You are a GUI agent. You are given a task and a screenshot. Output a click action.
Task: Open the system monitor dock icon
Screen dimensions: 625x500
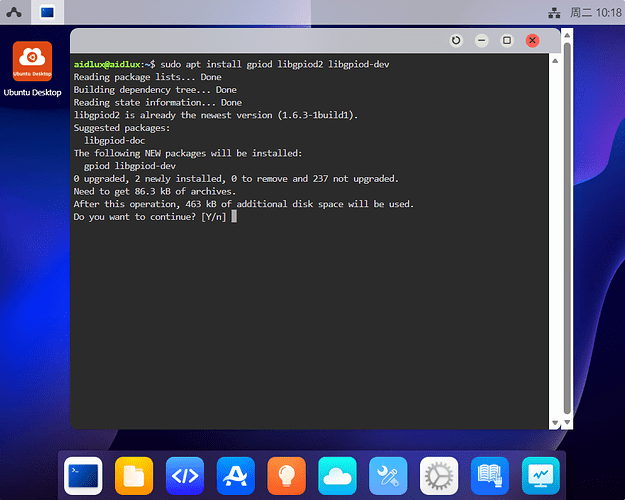[x=541, y=475]
